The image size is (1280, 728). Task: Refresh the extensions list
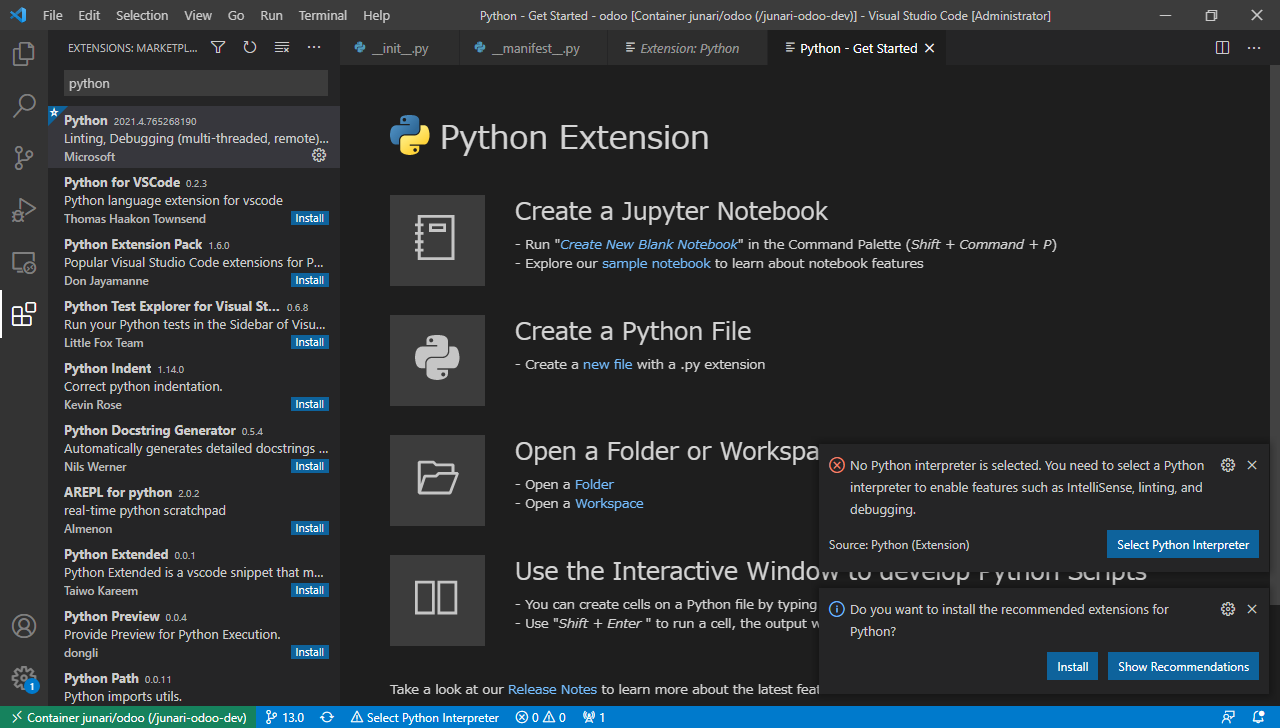pos(250,47)
